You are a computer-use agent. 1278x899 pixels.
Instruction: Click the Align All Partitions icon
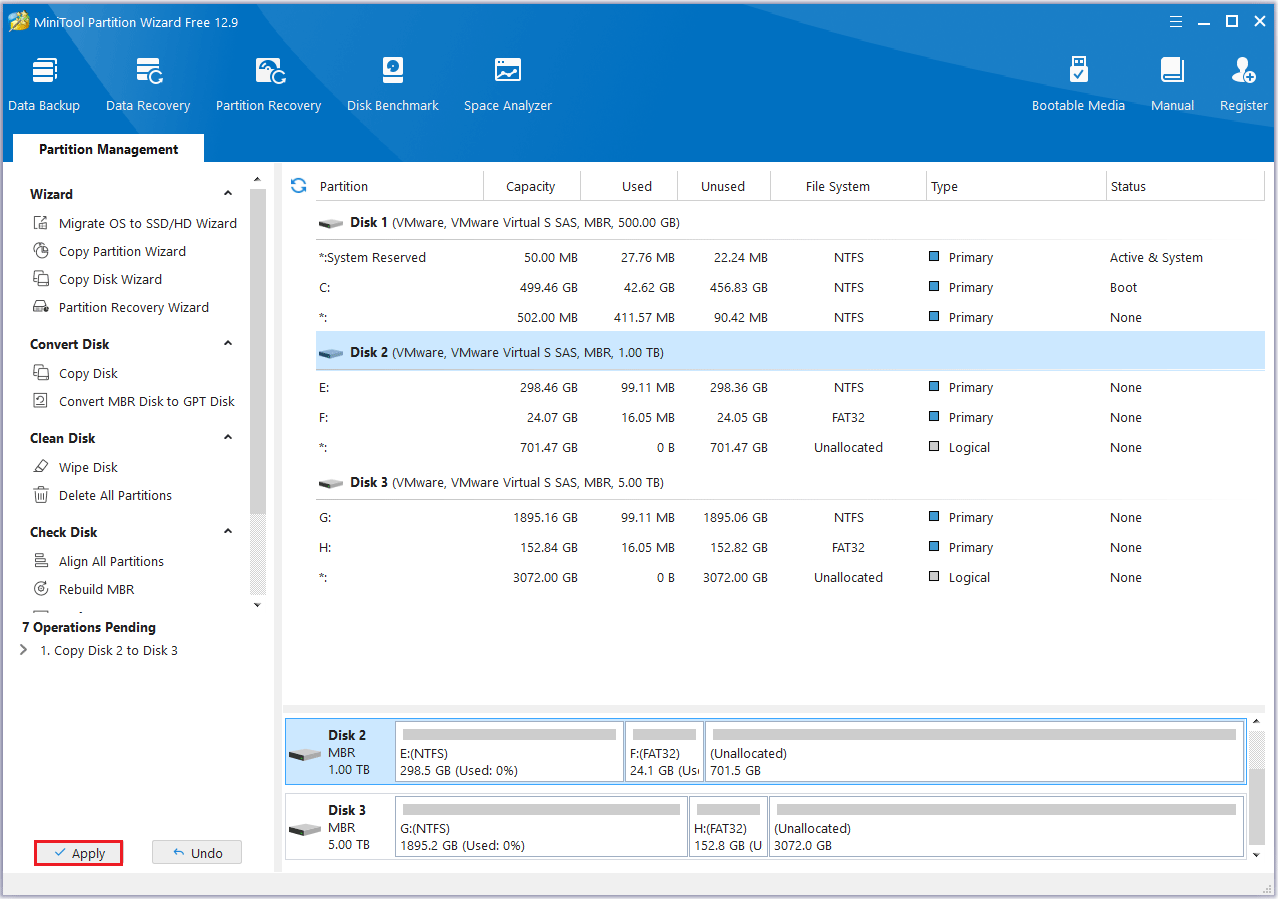(41, 561)
